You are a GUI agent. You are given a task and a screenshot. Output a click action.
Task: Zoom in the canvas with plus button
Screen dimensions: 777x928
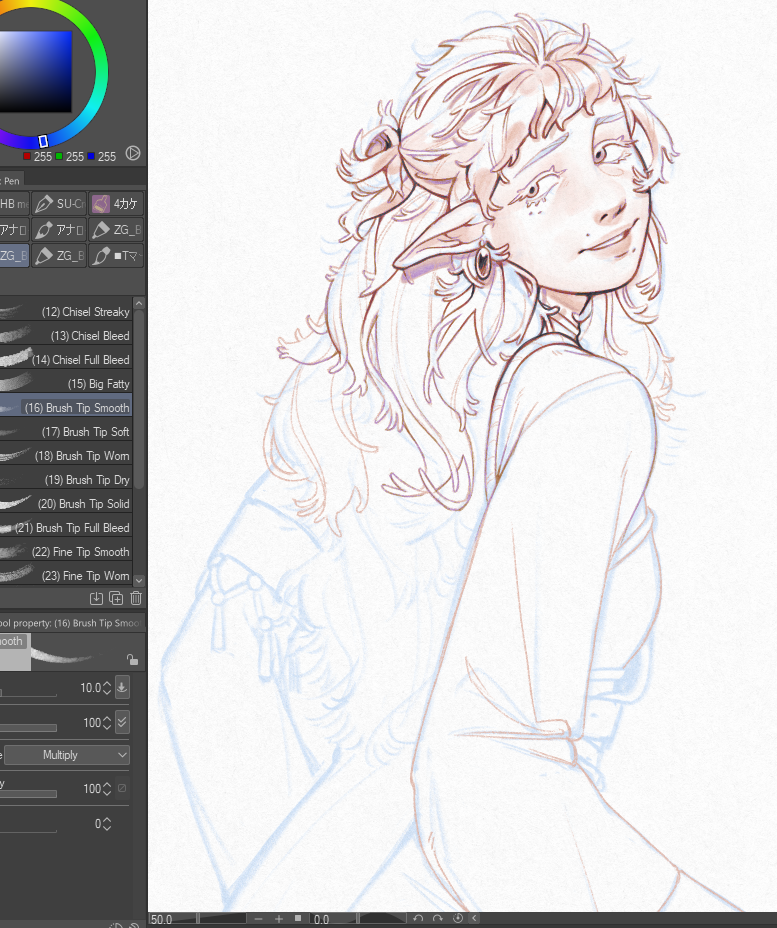(278, 918)
